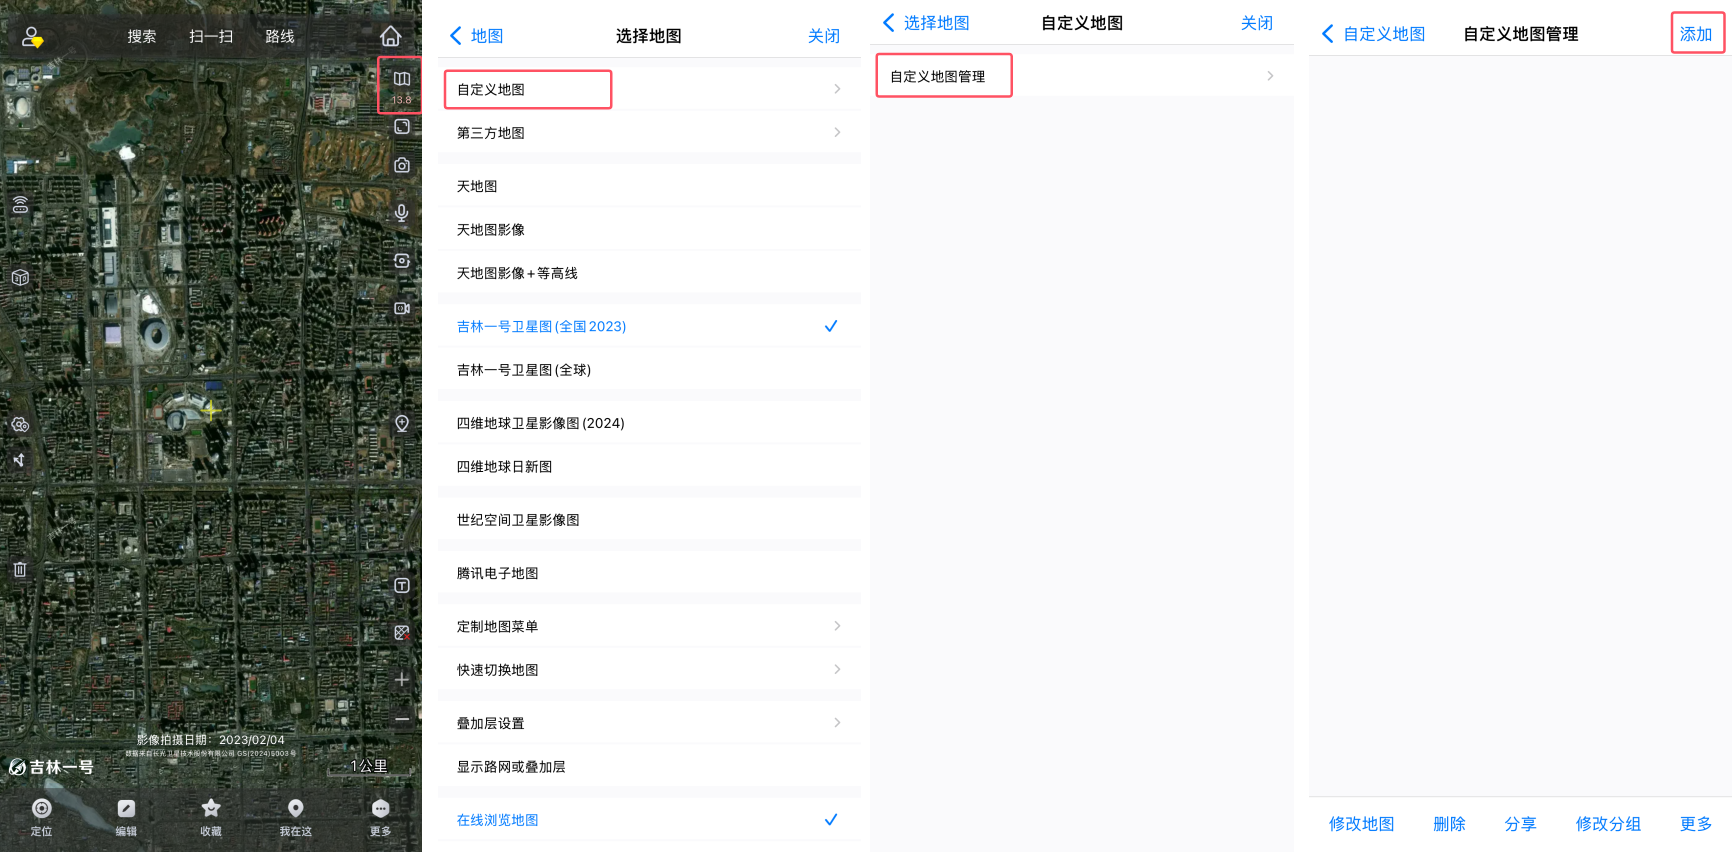Tap the 定位 locate icon
This screenshot has width=1735, height=852.
(x=41, y=816)
